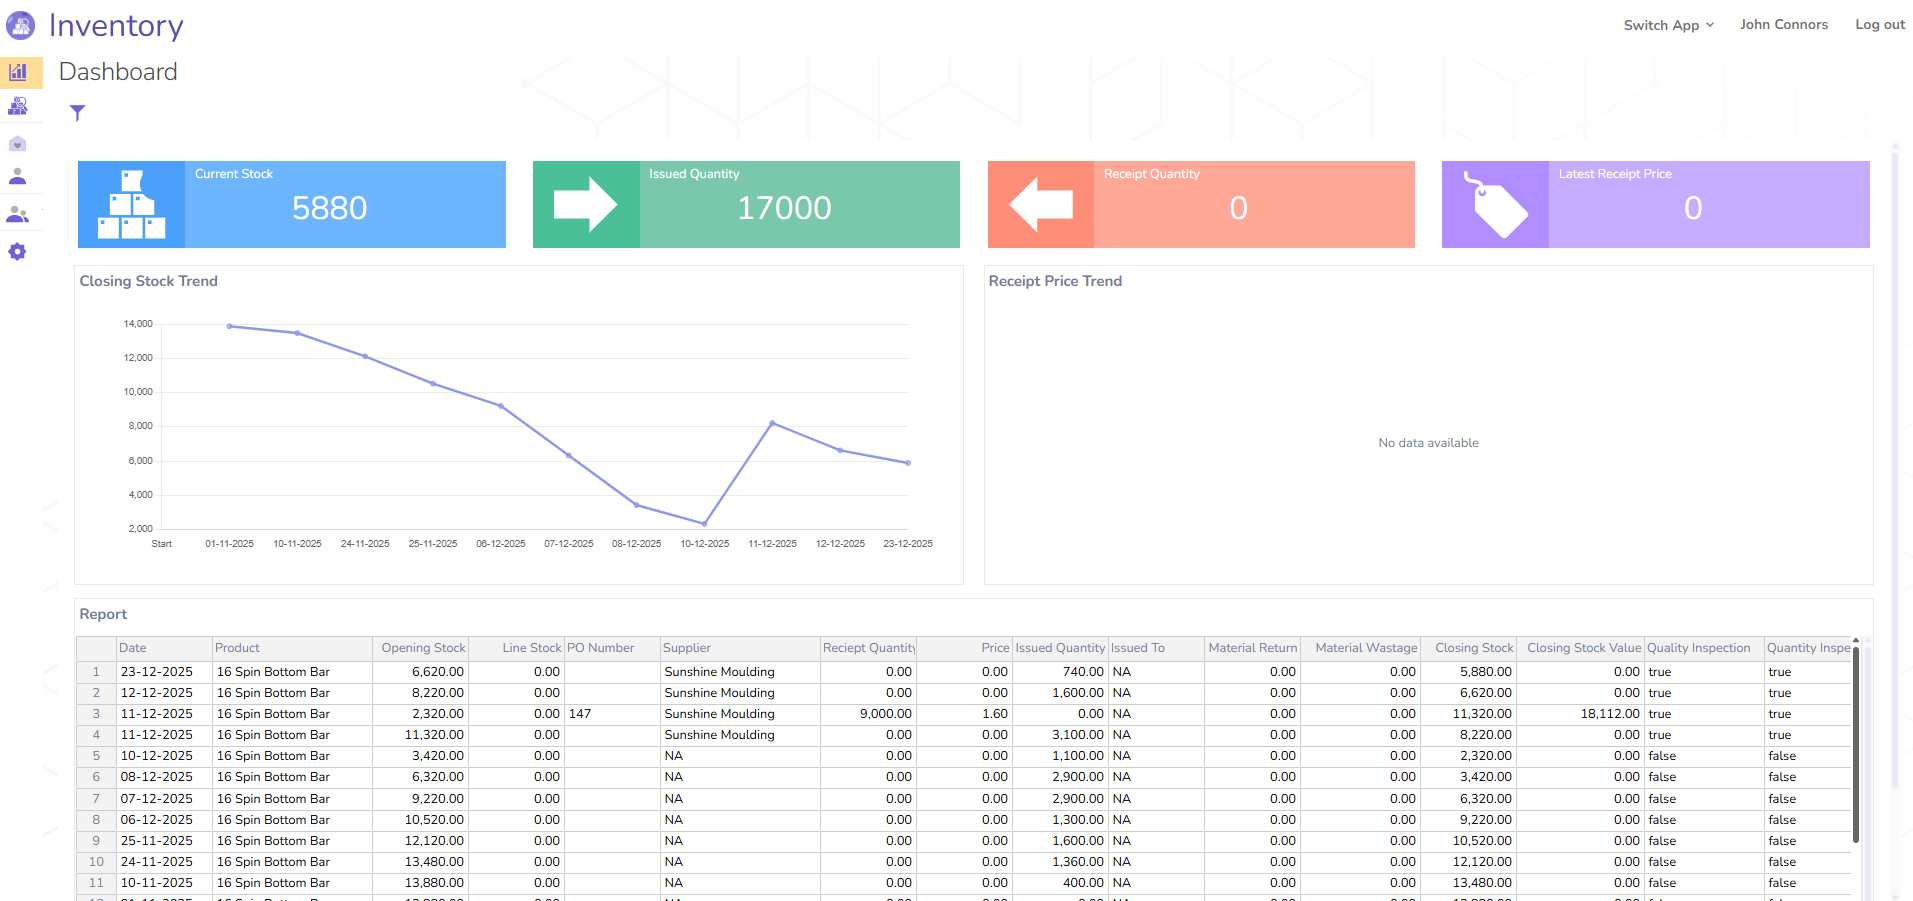The width and height of the screenshot is (1913, 901).
Task: Click the 23-12-2025 point on stock trend chart
Action: [x=908, y=463]
